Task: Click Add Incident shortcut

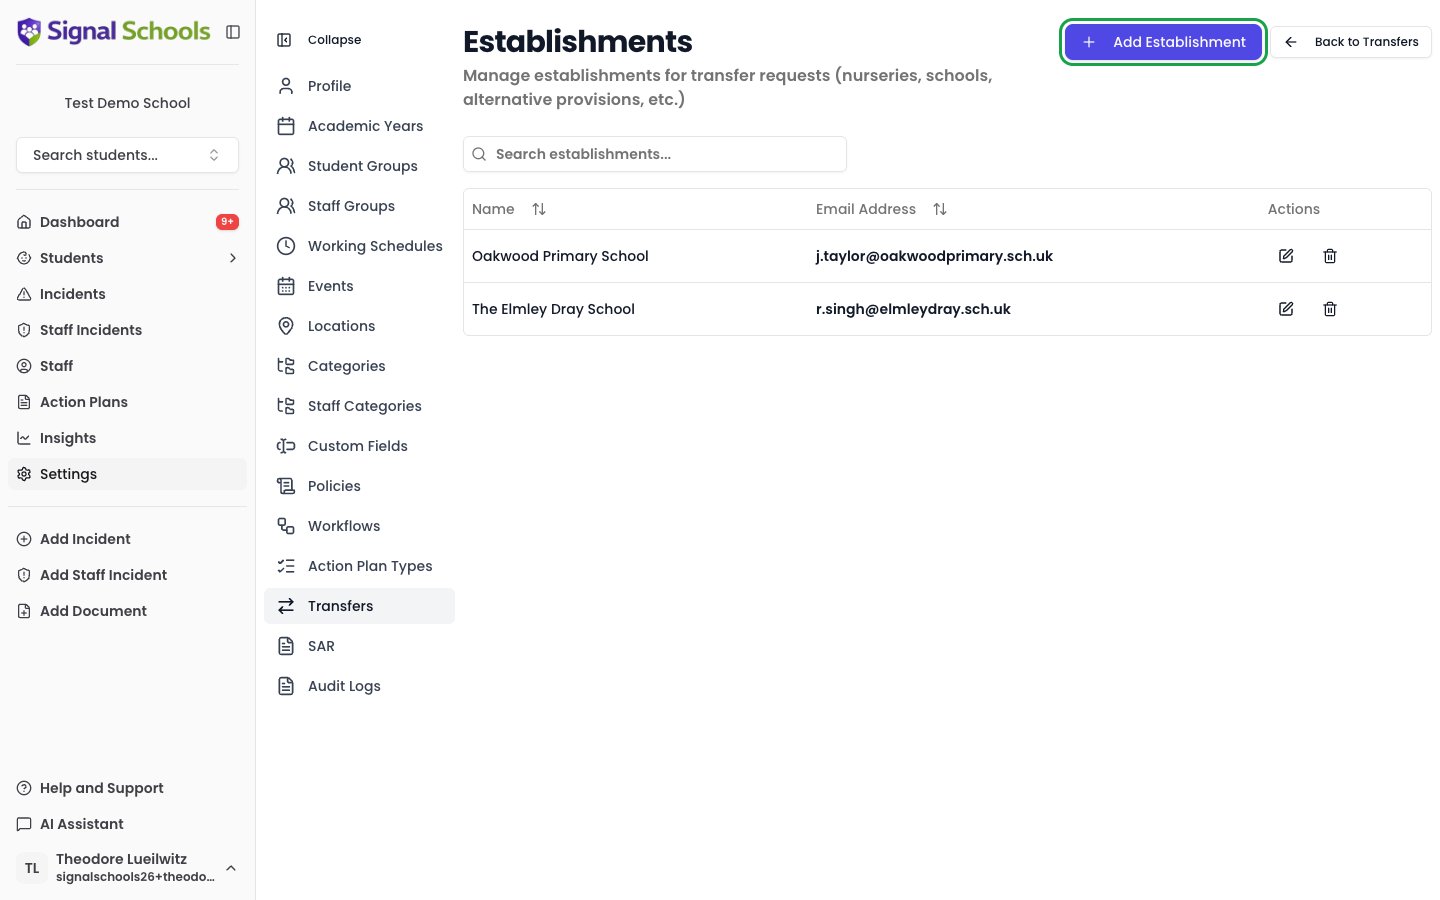Action: [x=127, y=539]
